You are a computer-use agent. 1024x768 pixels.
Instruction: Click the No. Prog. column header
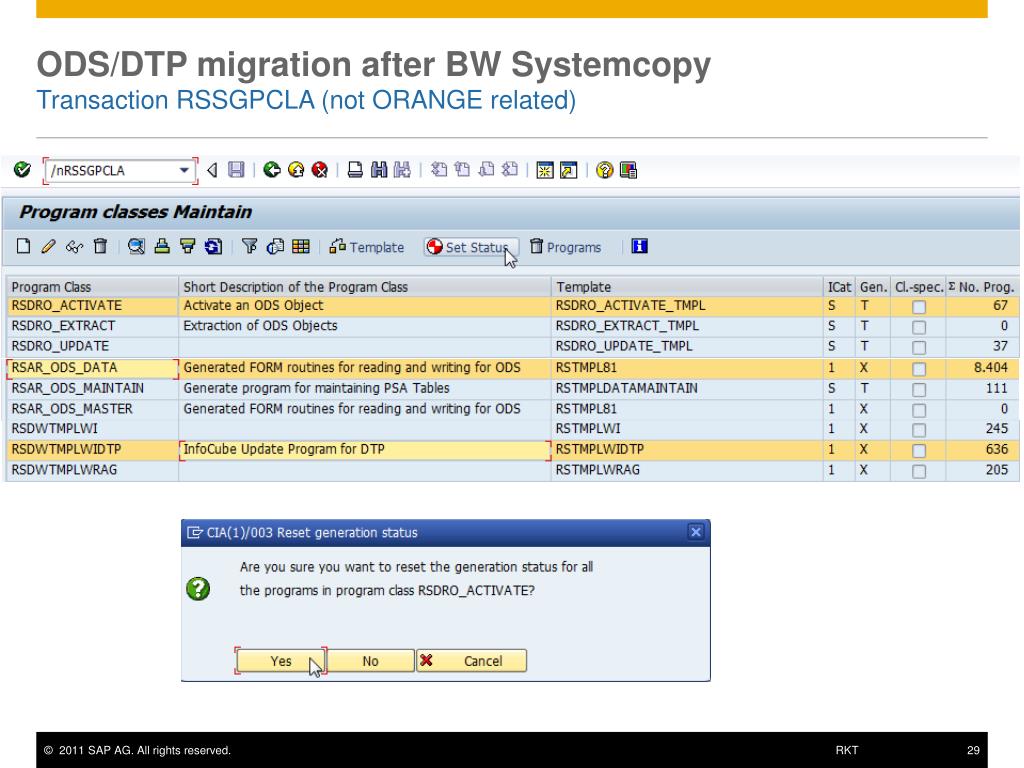(x=982, y=287)
